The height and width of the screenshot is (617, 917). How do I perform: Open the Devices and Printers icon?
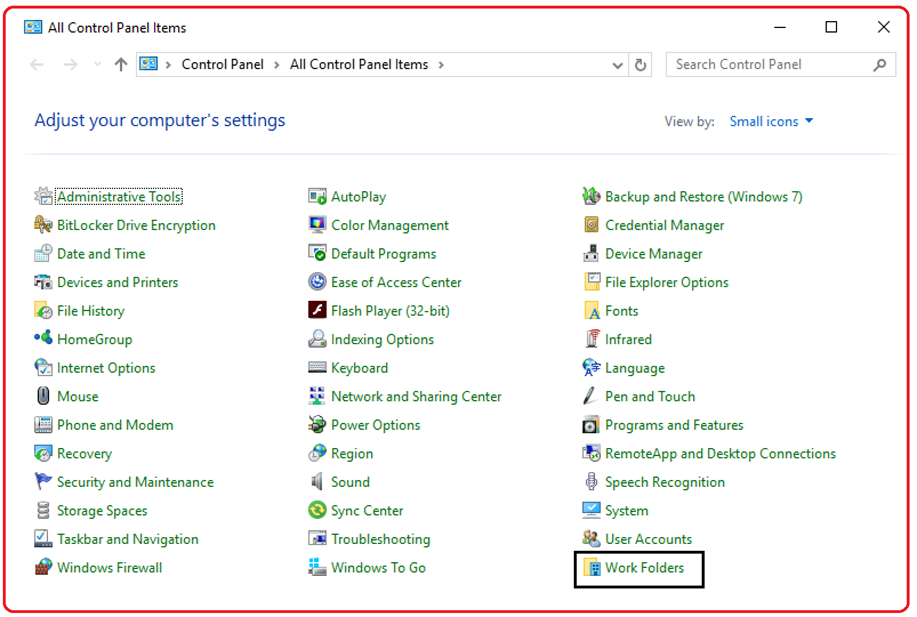[43, 282]
